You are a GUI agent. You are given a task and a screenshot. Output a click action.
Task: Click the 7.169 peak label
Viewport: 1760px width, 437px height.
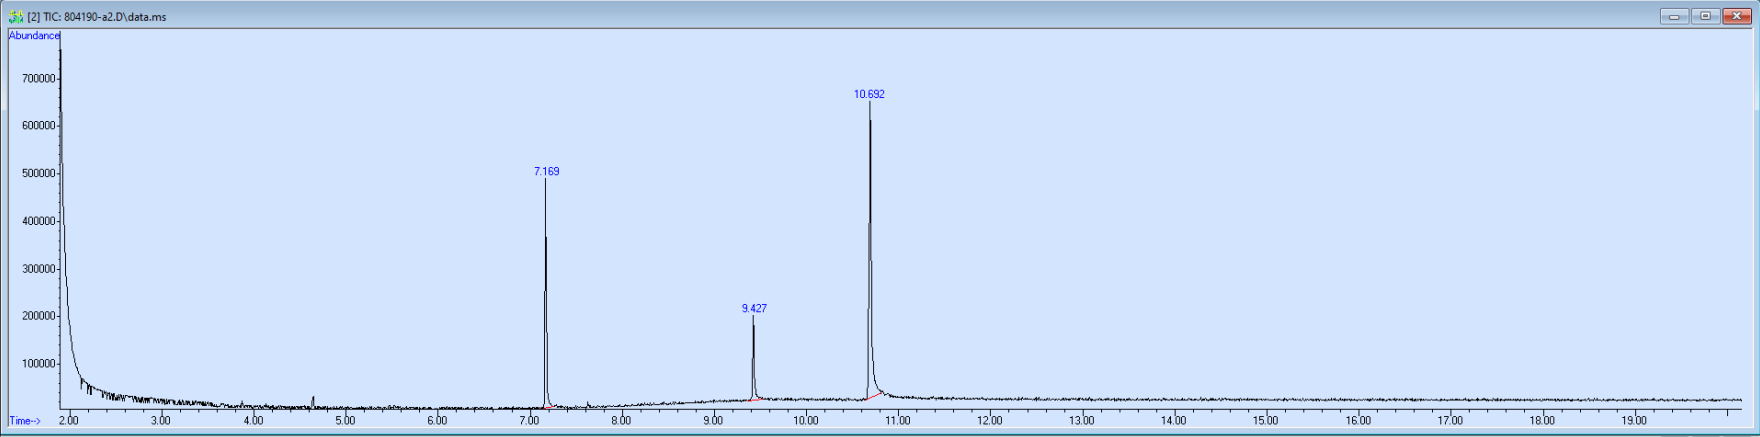(x=546, y=172)
